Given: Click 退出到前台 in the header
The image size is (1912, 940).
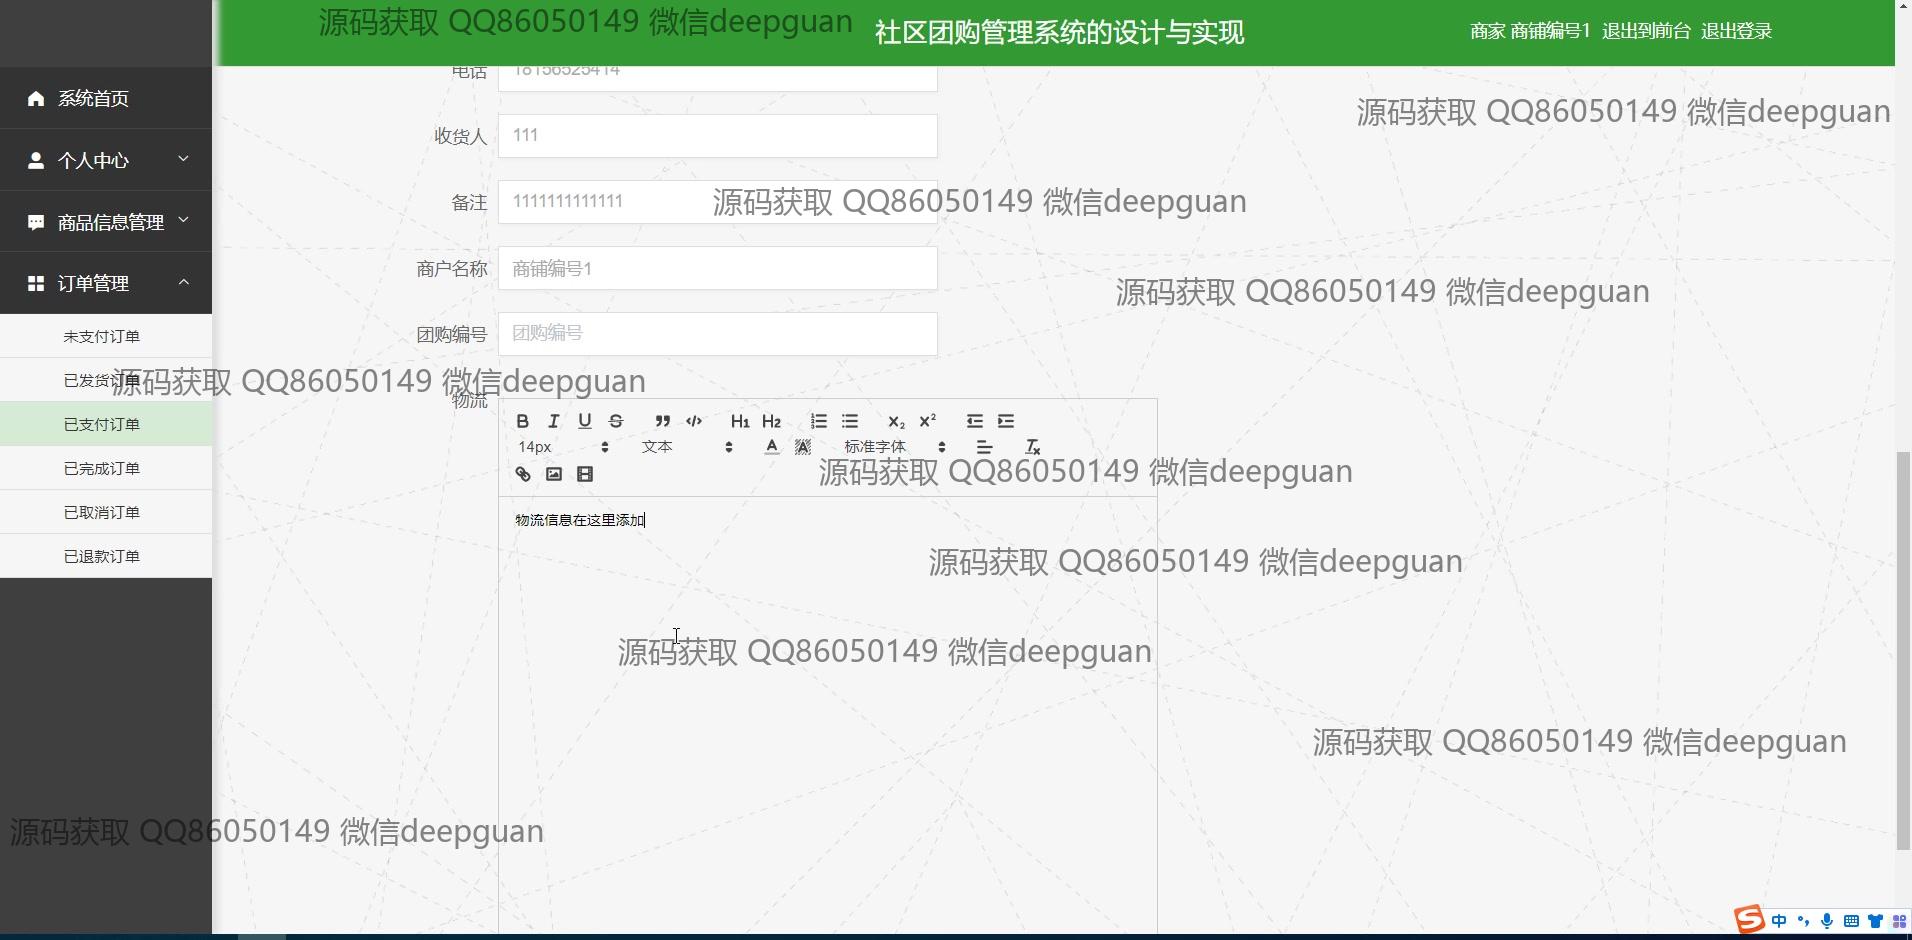Looking at the screenshot, I should coord(1646,31).
